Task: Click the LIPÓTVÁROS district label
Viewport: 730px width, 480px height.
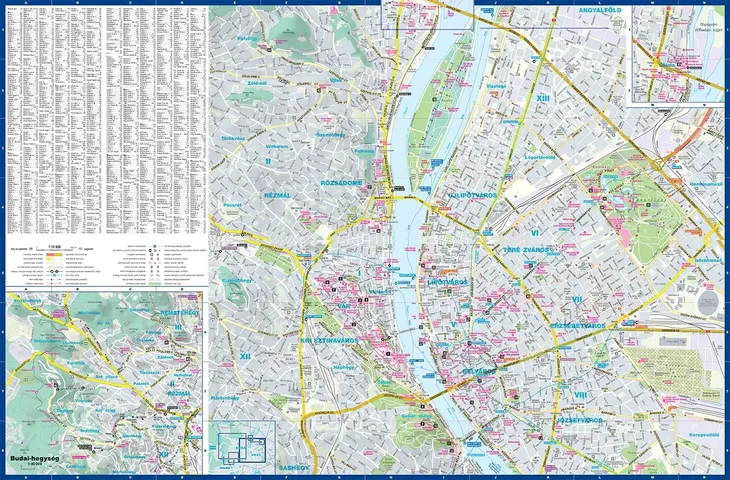Action: click(x=447, y=282)
